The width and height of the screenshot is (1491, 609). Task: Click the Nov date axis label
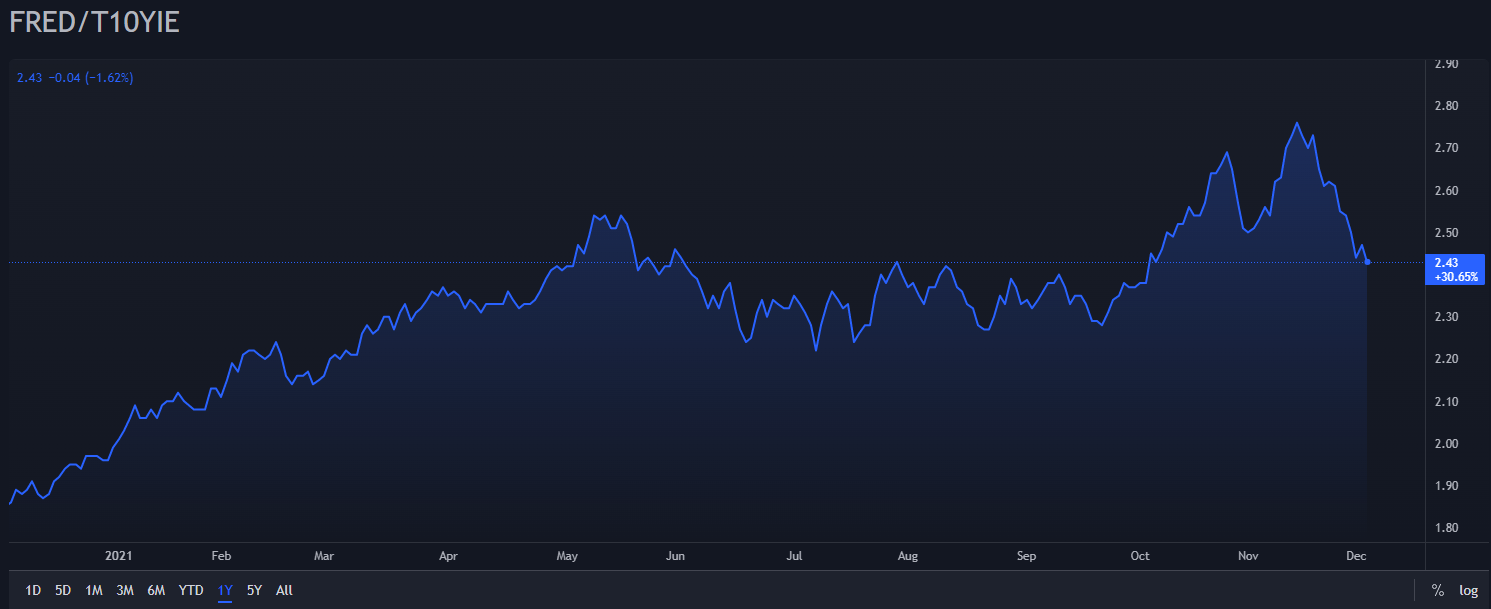(1247, 555)
